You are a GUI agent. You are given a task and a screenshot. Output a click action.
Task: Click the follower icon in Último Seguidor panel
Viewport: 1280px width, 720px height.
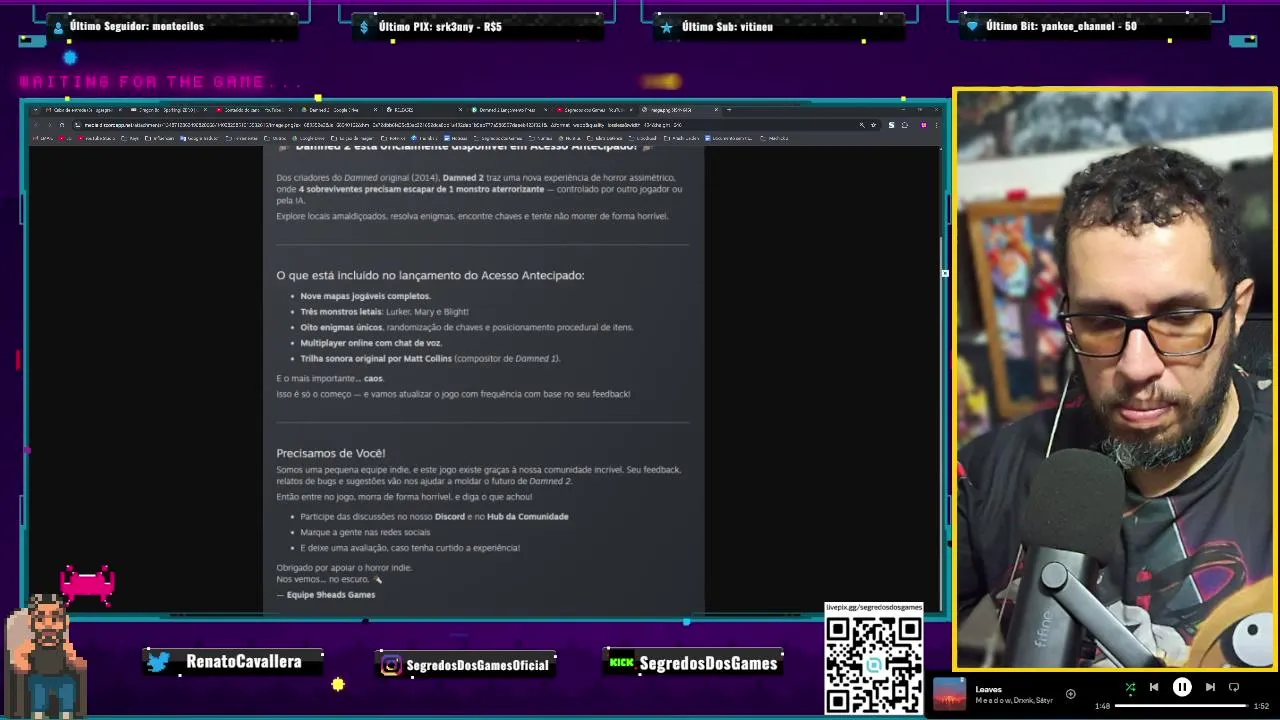tap(59, 27)
